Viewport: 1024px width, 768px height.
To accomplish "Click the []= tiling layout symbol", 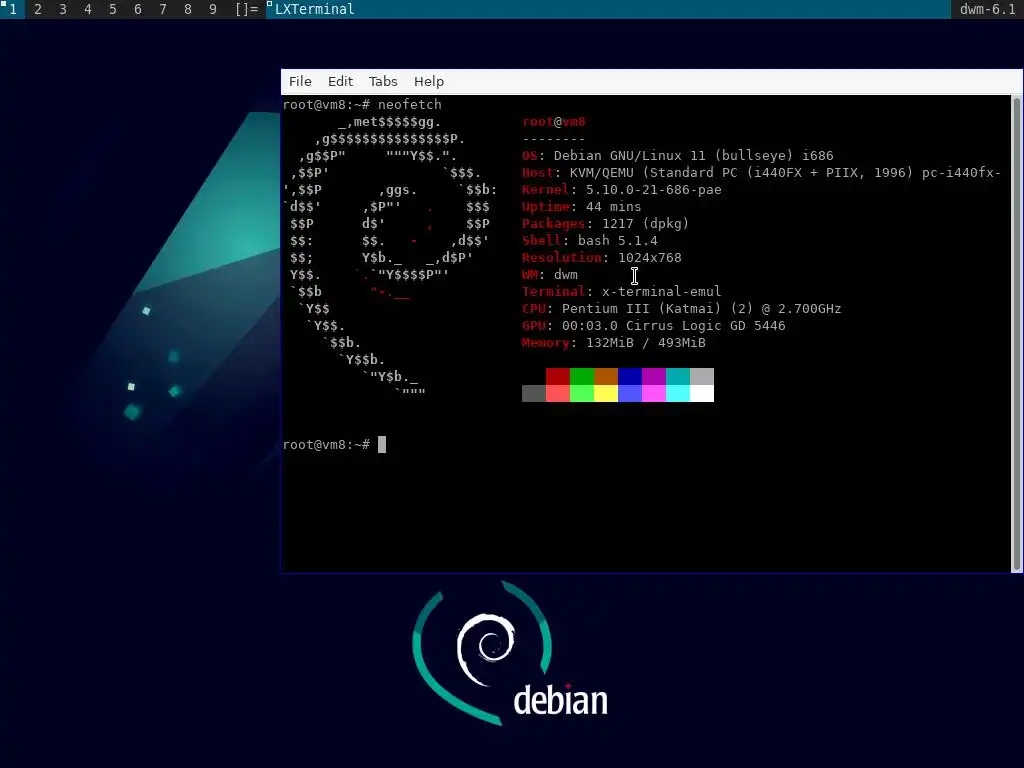I will pyautogui.click(x=247, y=9).
